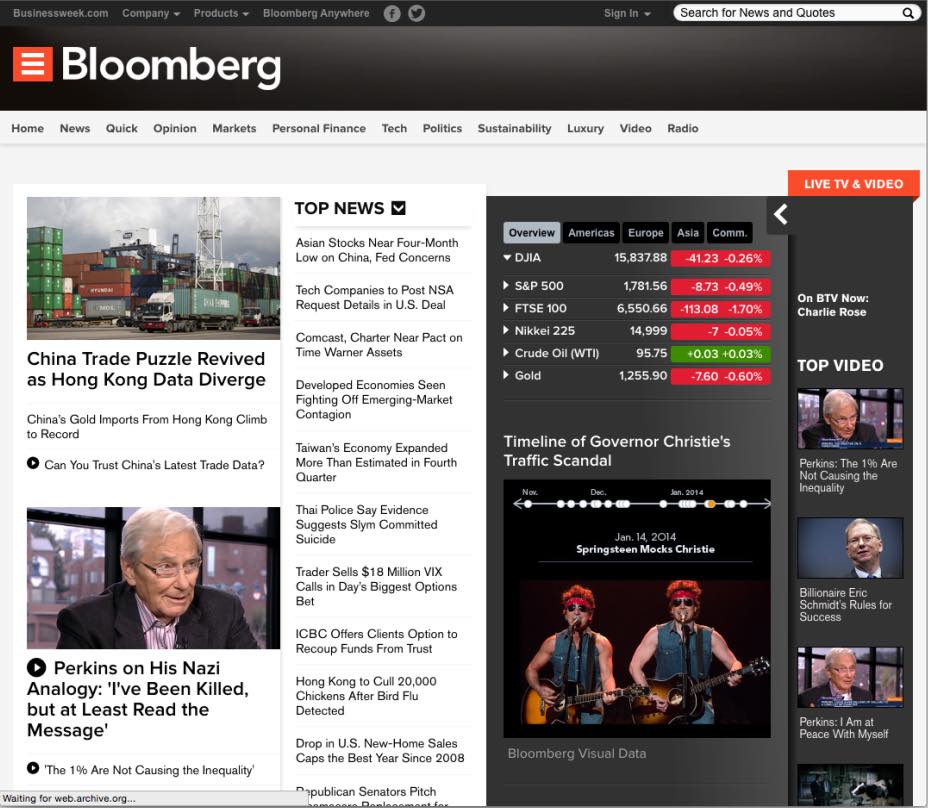Open Personal Finance section
The width and height of the screenshot is (928, 808).
click(318, 128)
